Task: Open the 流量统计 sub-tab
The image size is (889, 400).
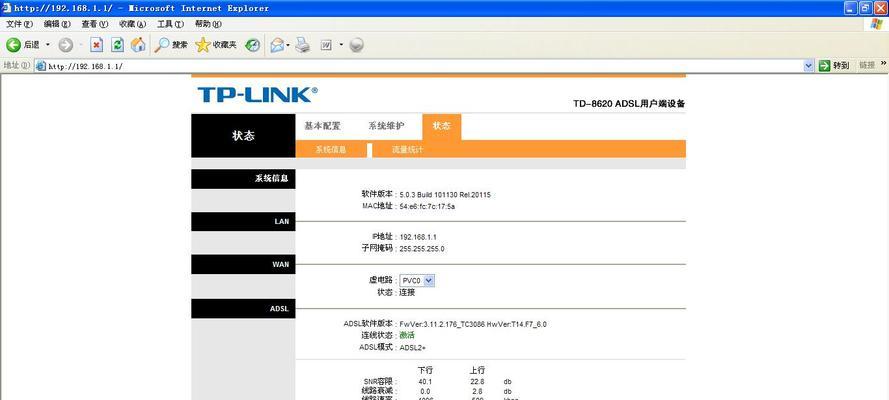Action: [x=407, y=150]
